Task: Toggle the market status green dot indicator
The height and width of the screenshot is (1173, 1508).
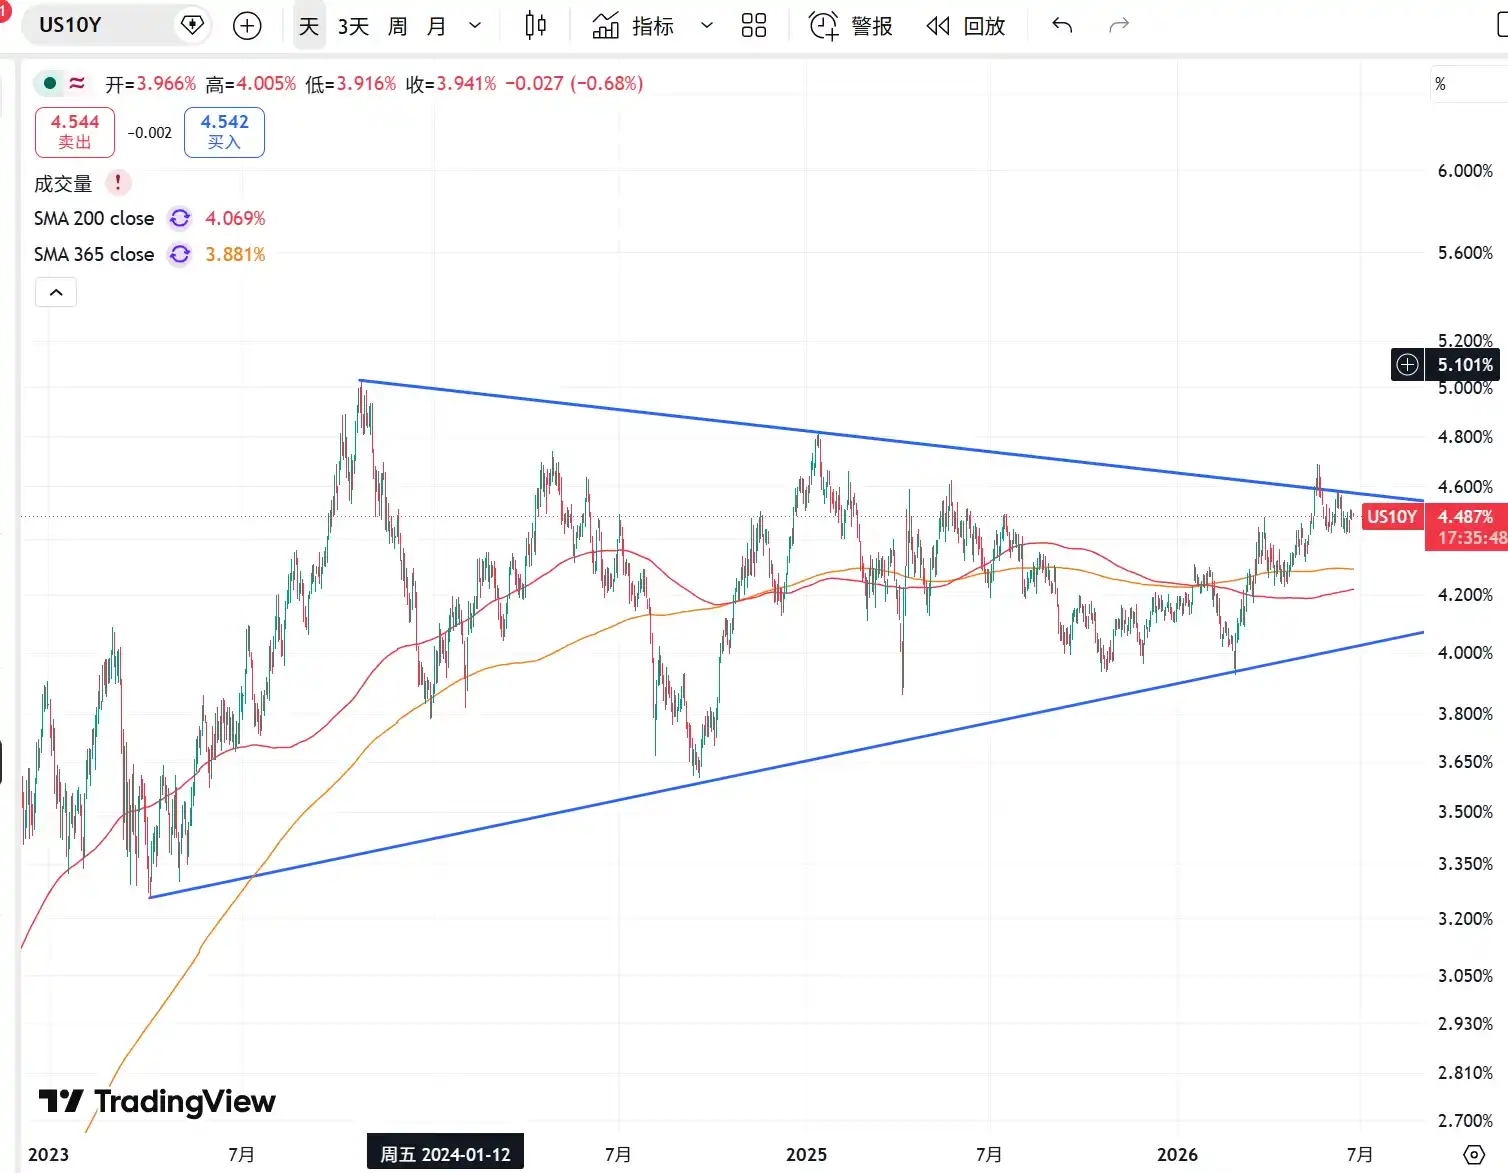Action: [49, 83]
